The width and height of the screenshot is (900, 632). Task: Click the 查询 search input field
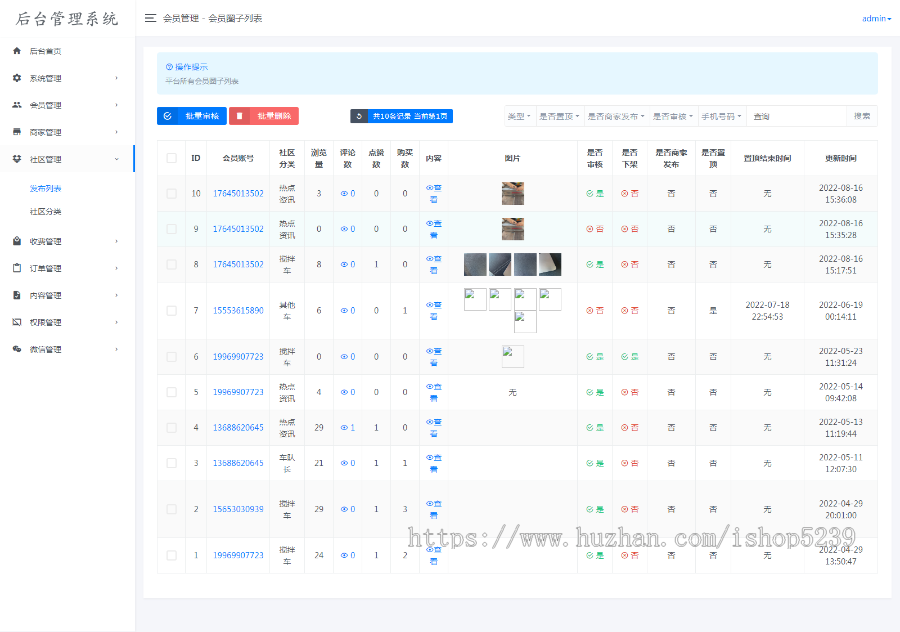coord(796,116)
